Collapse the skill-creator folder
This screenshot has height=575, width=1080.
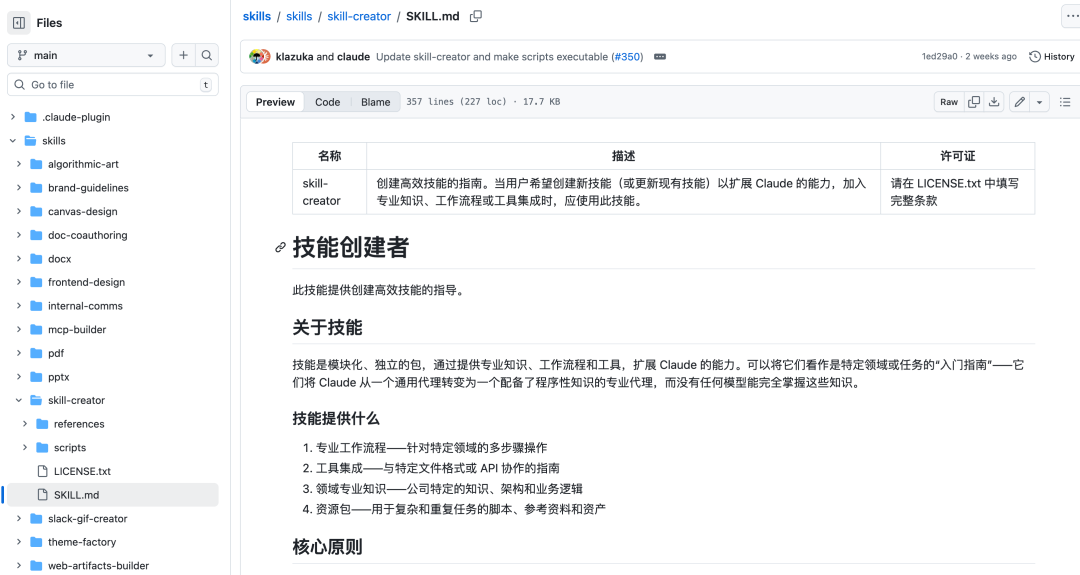[x=19, y=400]
